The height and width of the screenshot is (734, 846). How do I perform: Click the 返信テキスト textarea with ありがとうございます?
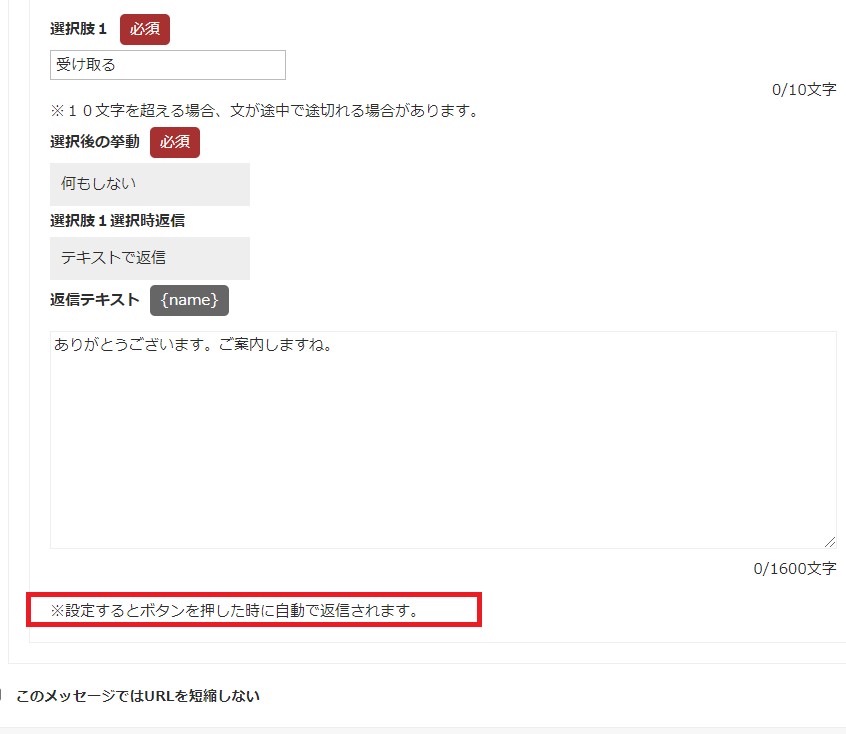pyautogui.click(x=443, y=440)
